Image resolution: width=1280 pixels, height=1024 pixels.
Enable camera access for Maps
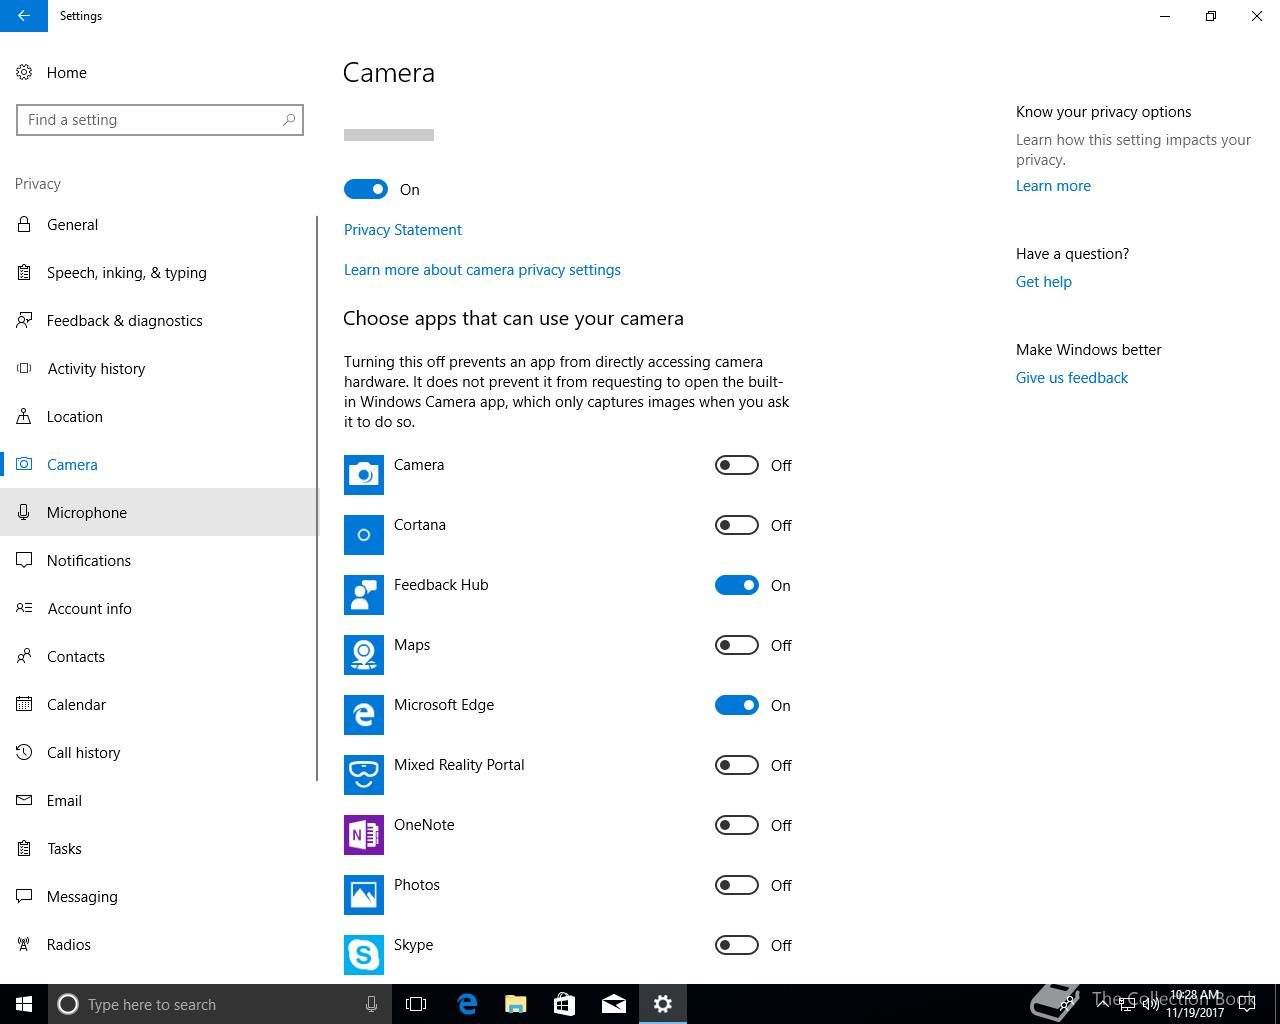[737, 645]
